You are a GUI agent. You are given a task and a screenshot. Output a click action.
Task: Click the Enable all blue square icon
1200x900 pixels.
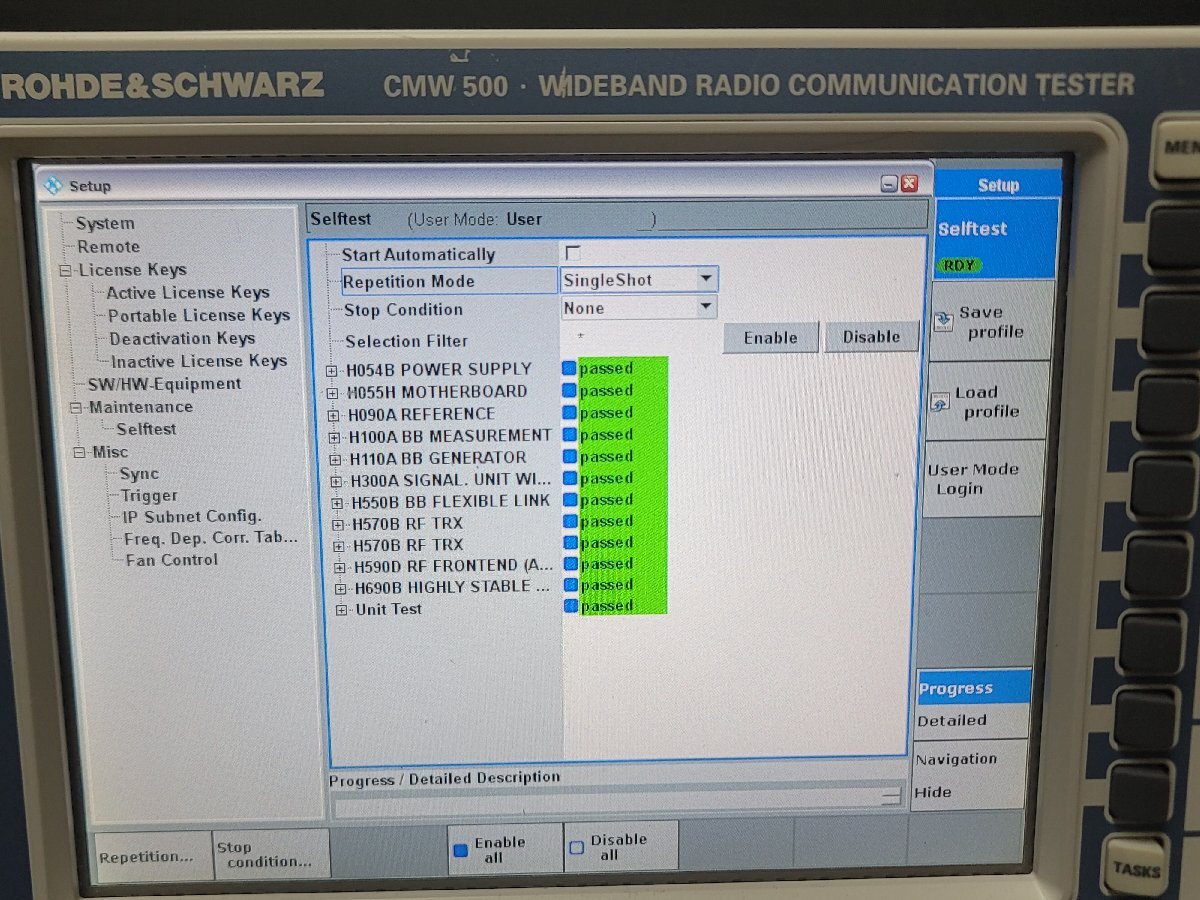coord(461,850)
